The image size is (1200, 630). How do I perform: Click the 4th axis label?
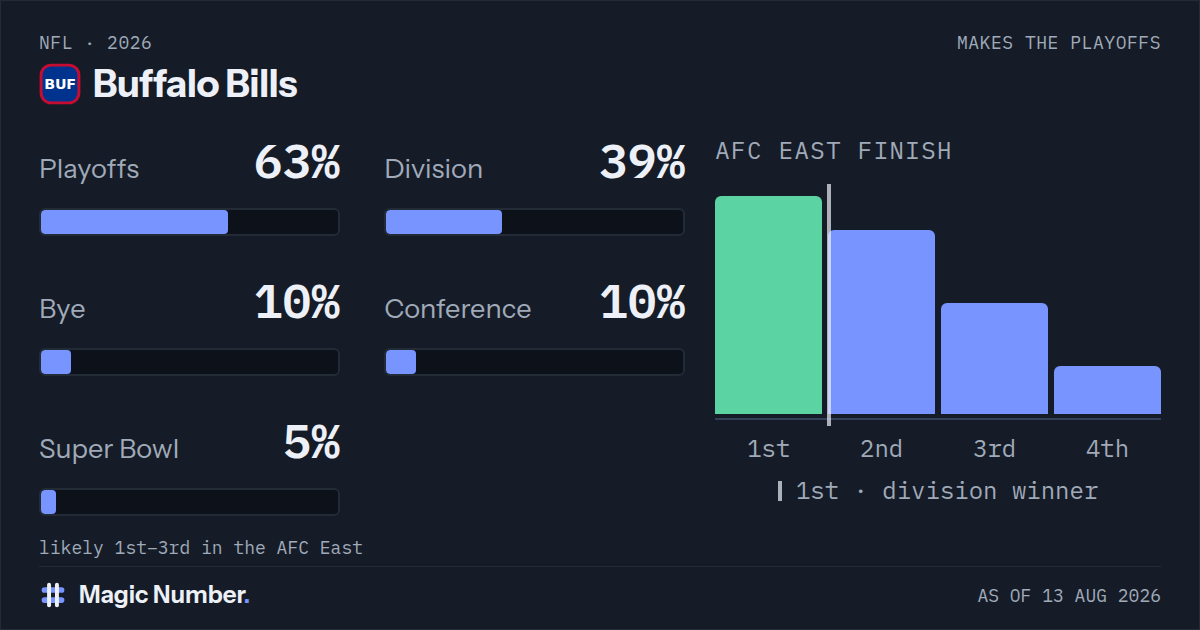click(x=1107, y=449)
